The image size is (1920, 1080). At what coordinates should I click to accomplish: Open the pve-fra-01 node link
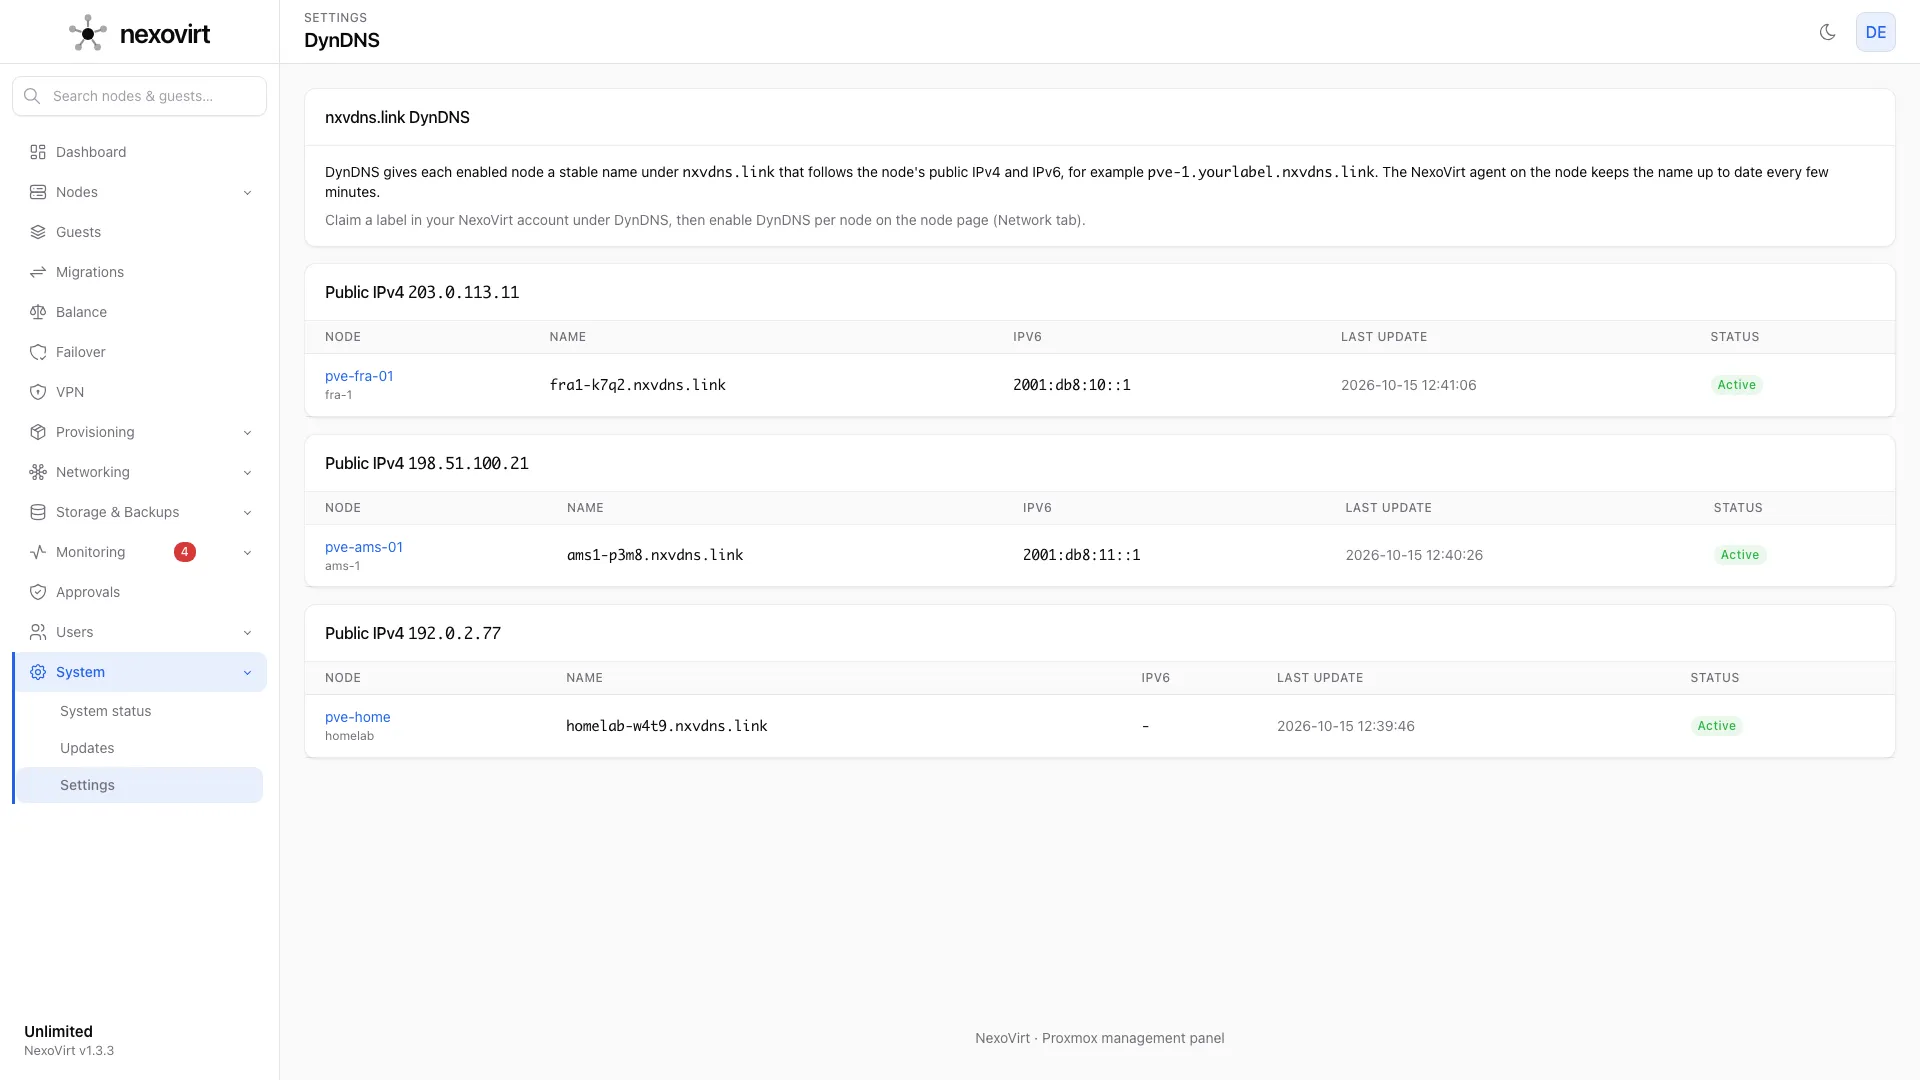[x=359, y=376]
